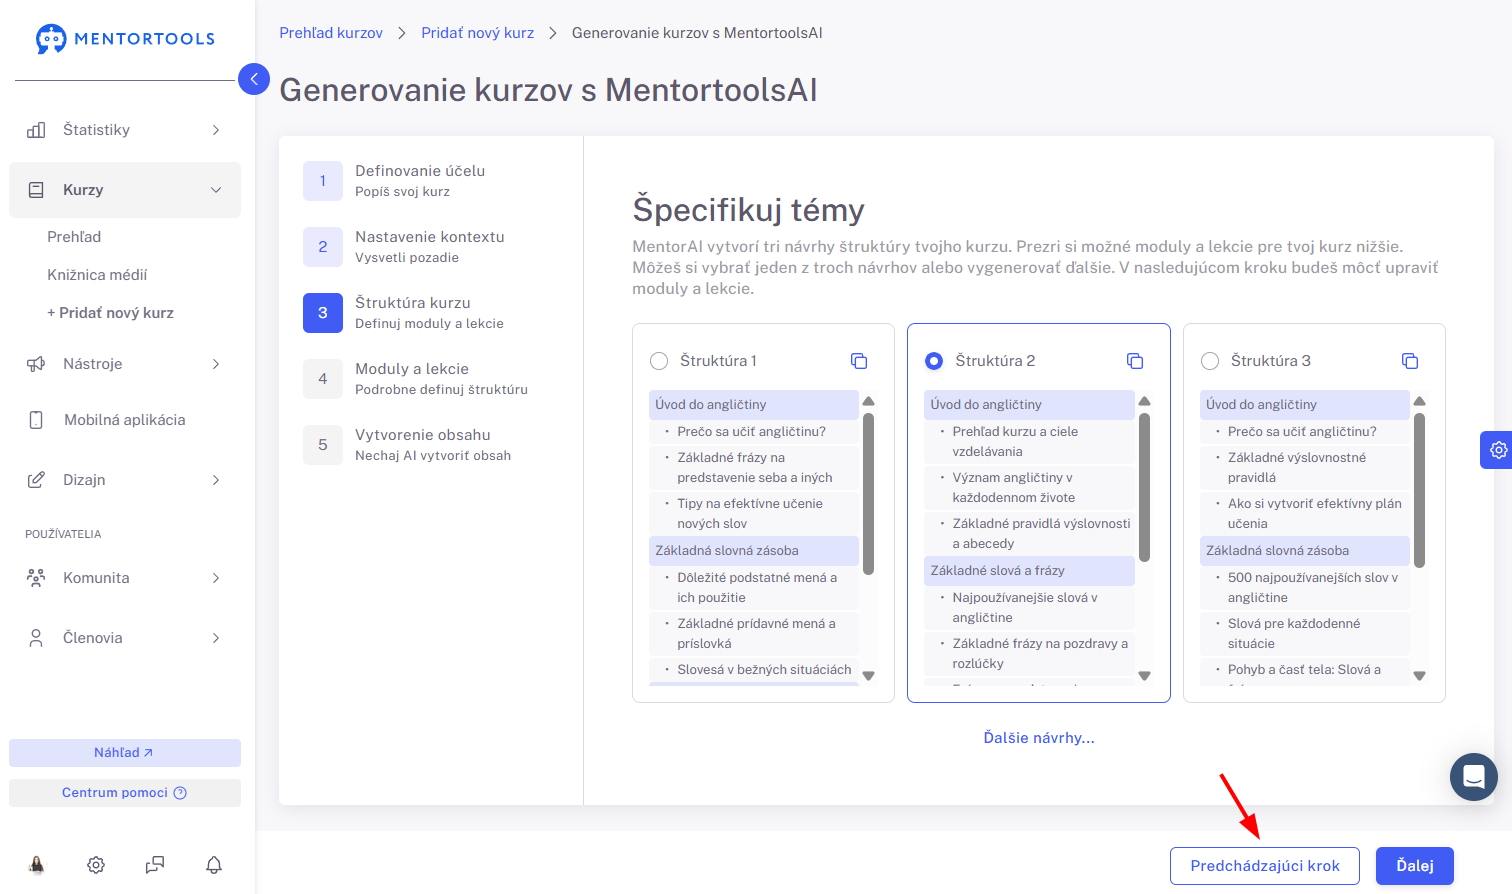The height and width of the screenshot is (894, 1512).
Task: Open the settings gear in sidebar footer
Action: 96,865
